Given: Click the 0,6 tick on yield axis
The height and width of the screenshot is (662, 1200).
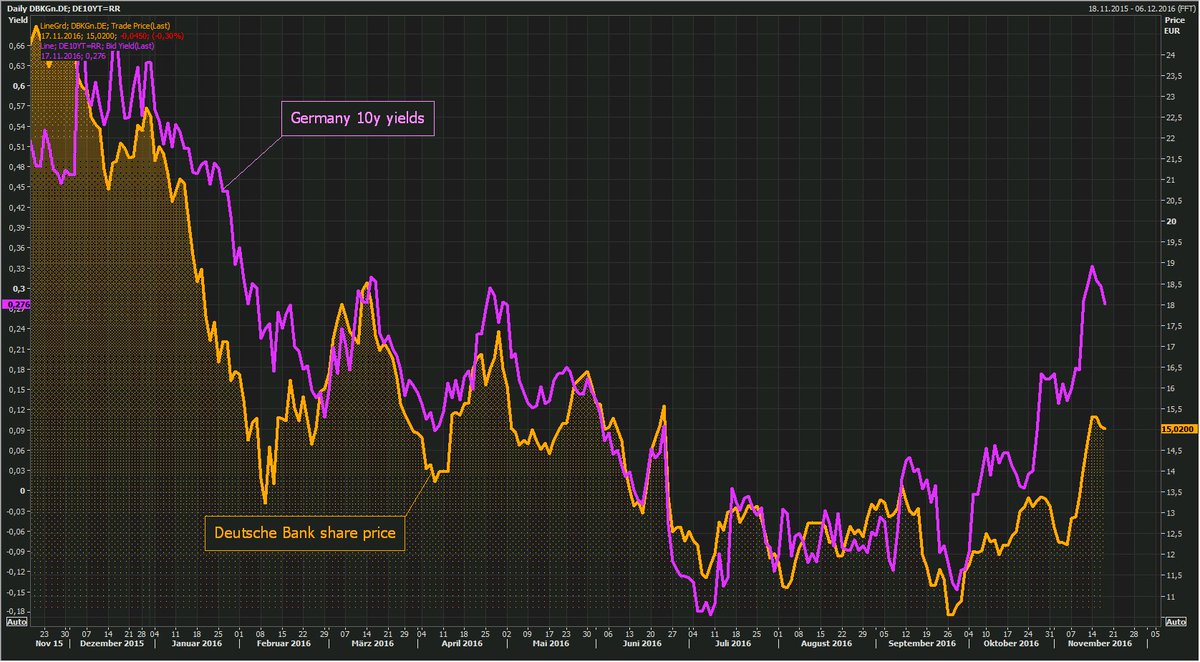Looking at the screenshot, I should coord(19,87).
